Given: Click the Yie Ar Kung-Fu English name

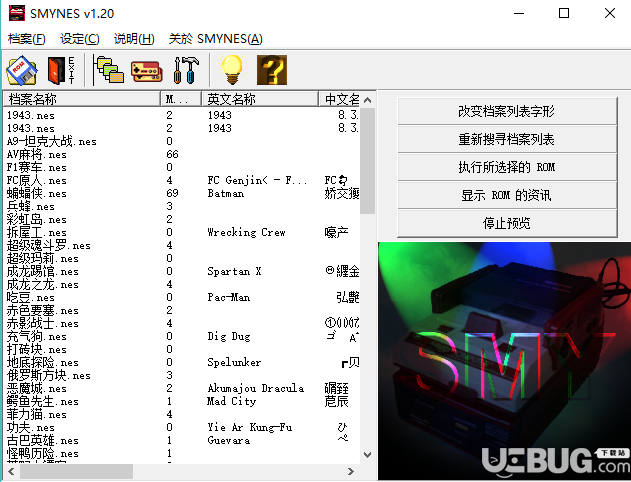Looking at the screenshot, I should (250, 427).
